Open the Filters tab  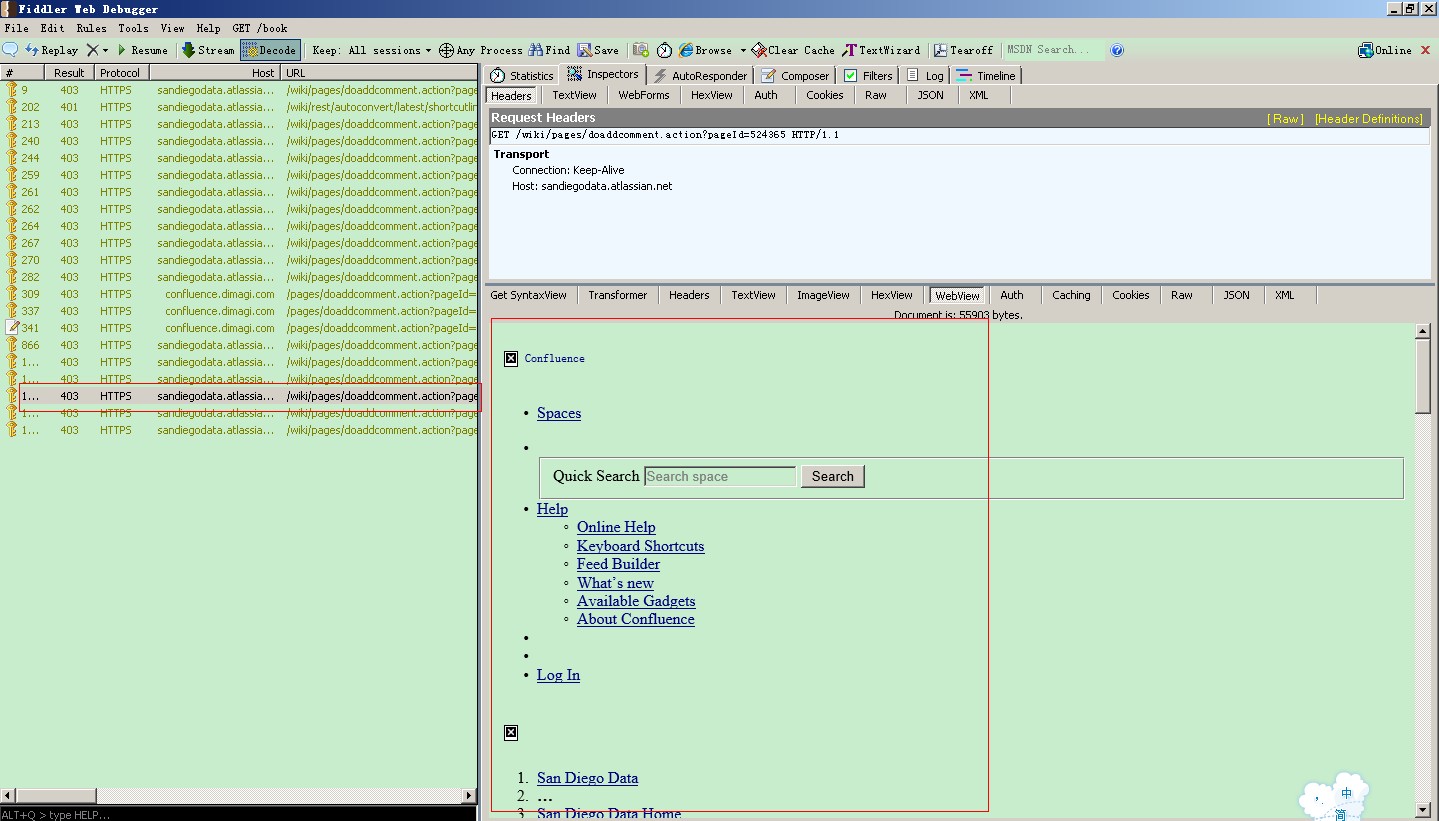tap(868, 75)
